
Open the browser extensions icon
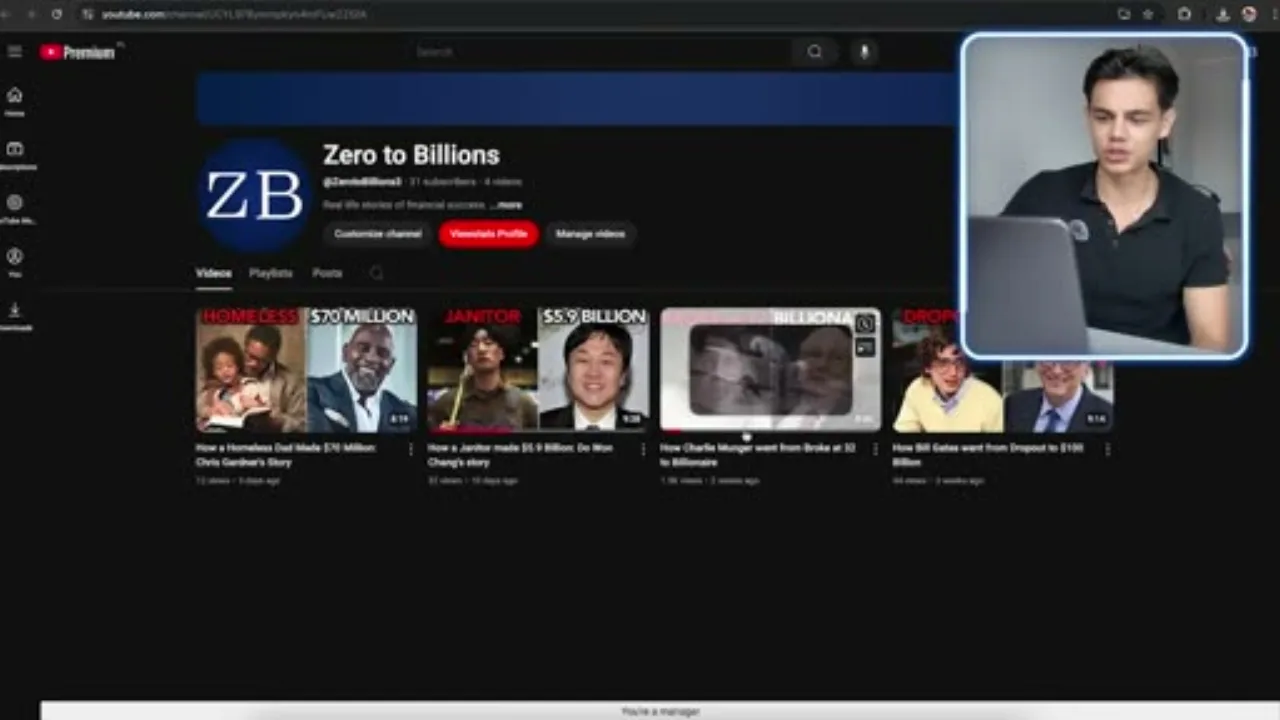pos(1185,14)
